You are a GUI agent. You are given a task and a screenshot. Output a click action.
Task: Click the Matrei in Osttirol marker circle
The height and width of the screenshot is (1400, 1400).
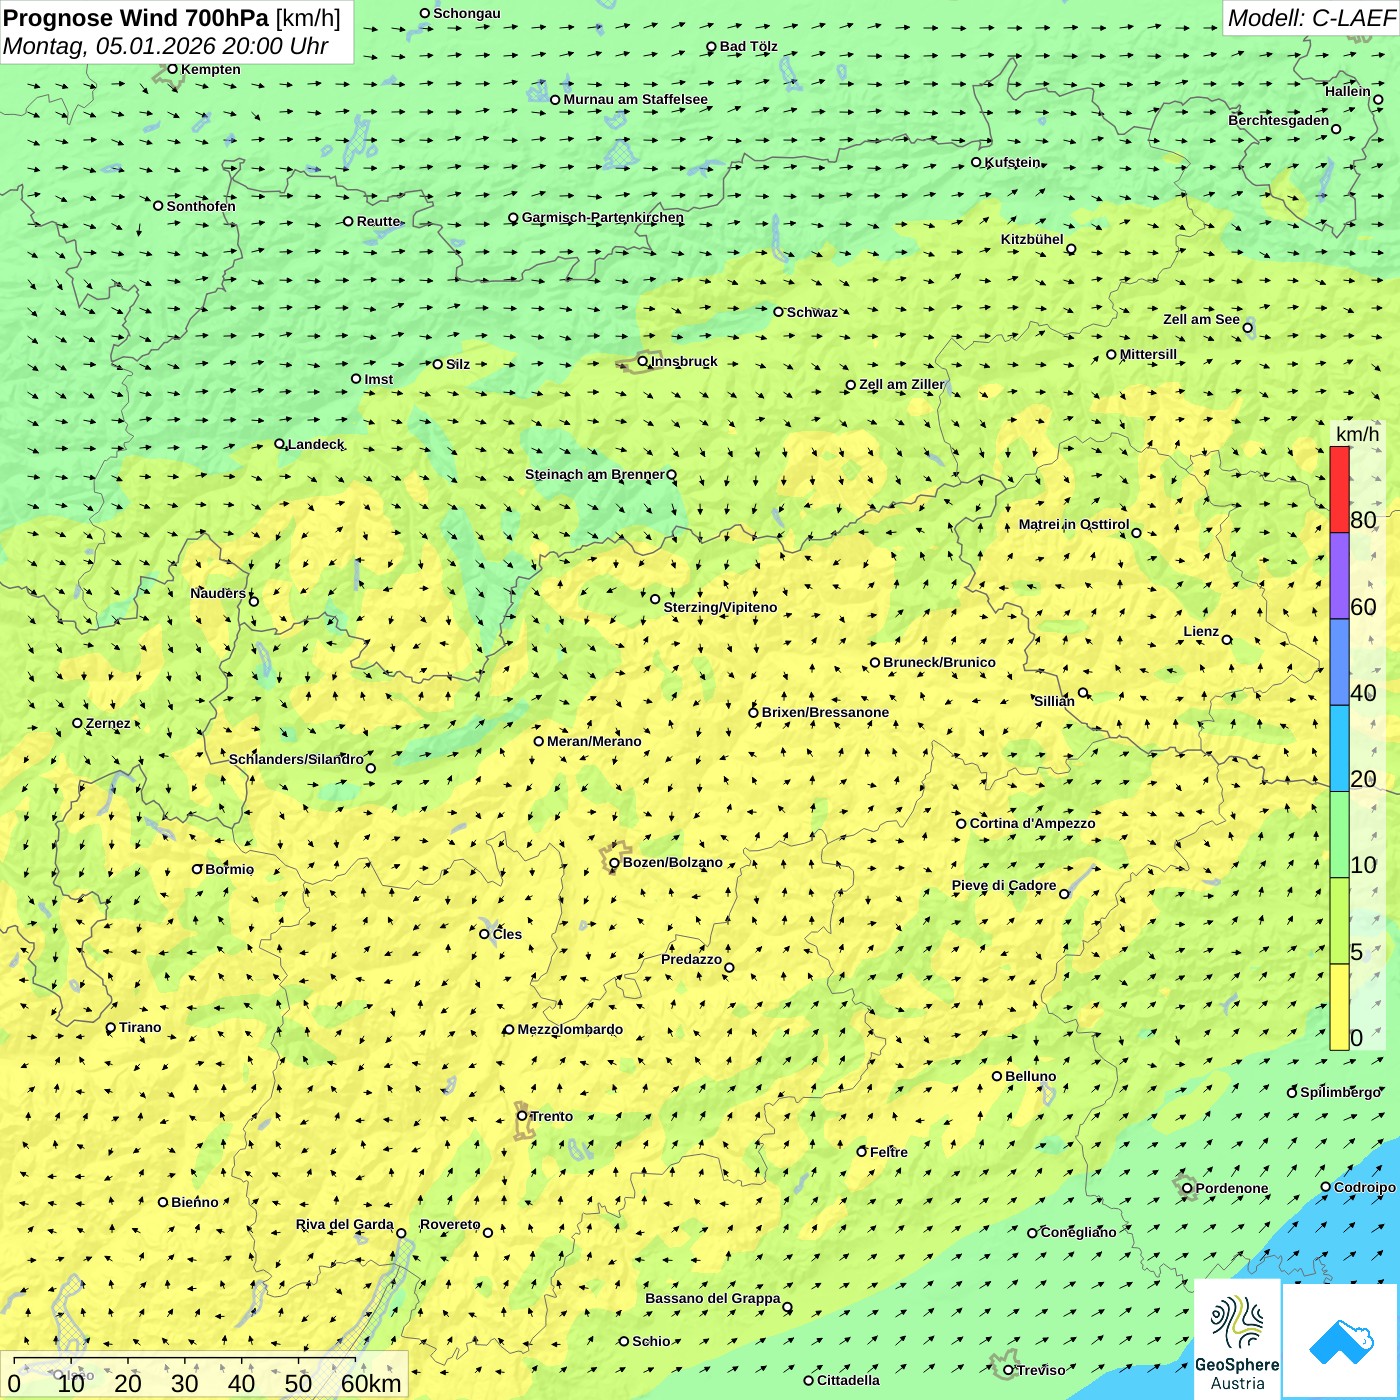(1136, 533)
